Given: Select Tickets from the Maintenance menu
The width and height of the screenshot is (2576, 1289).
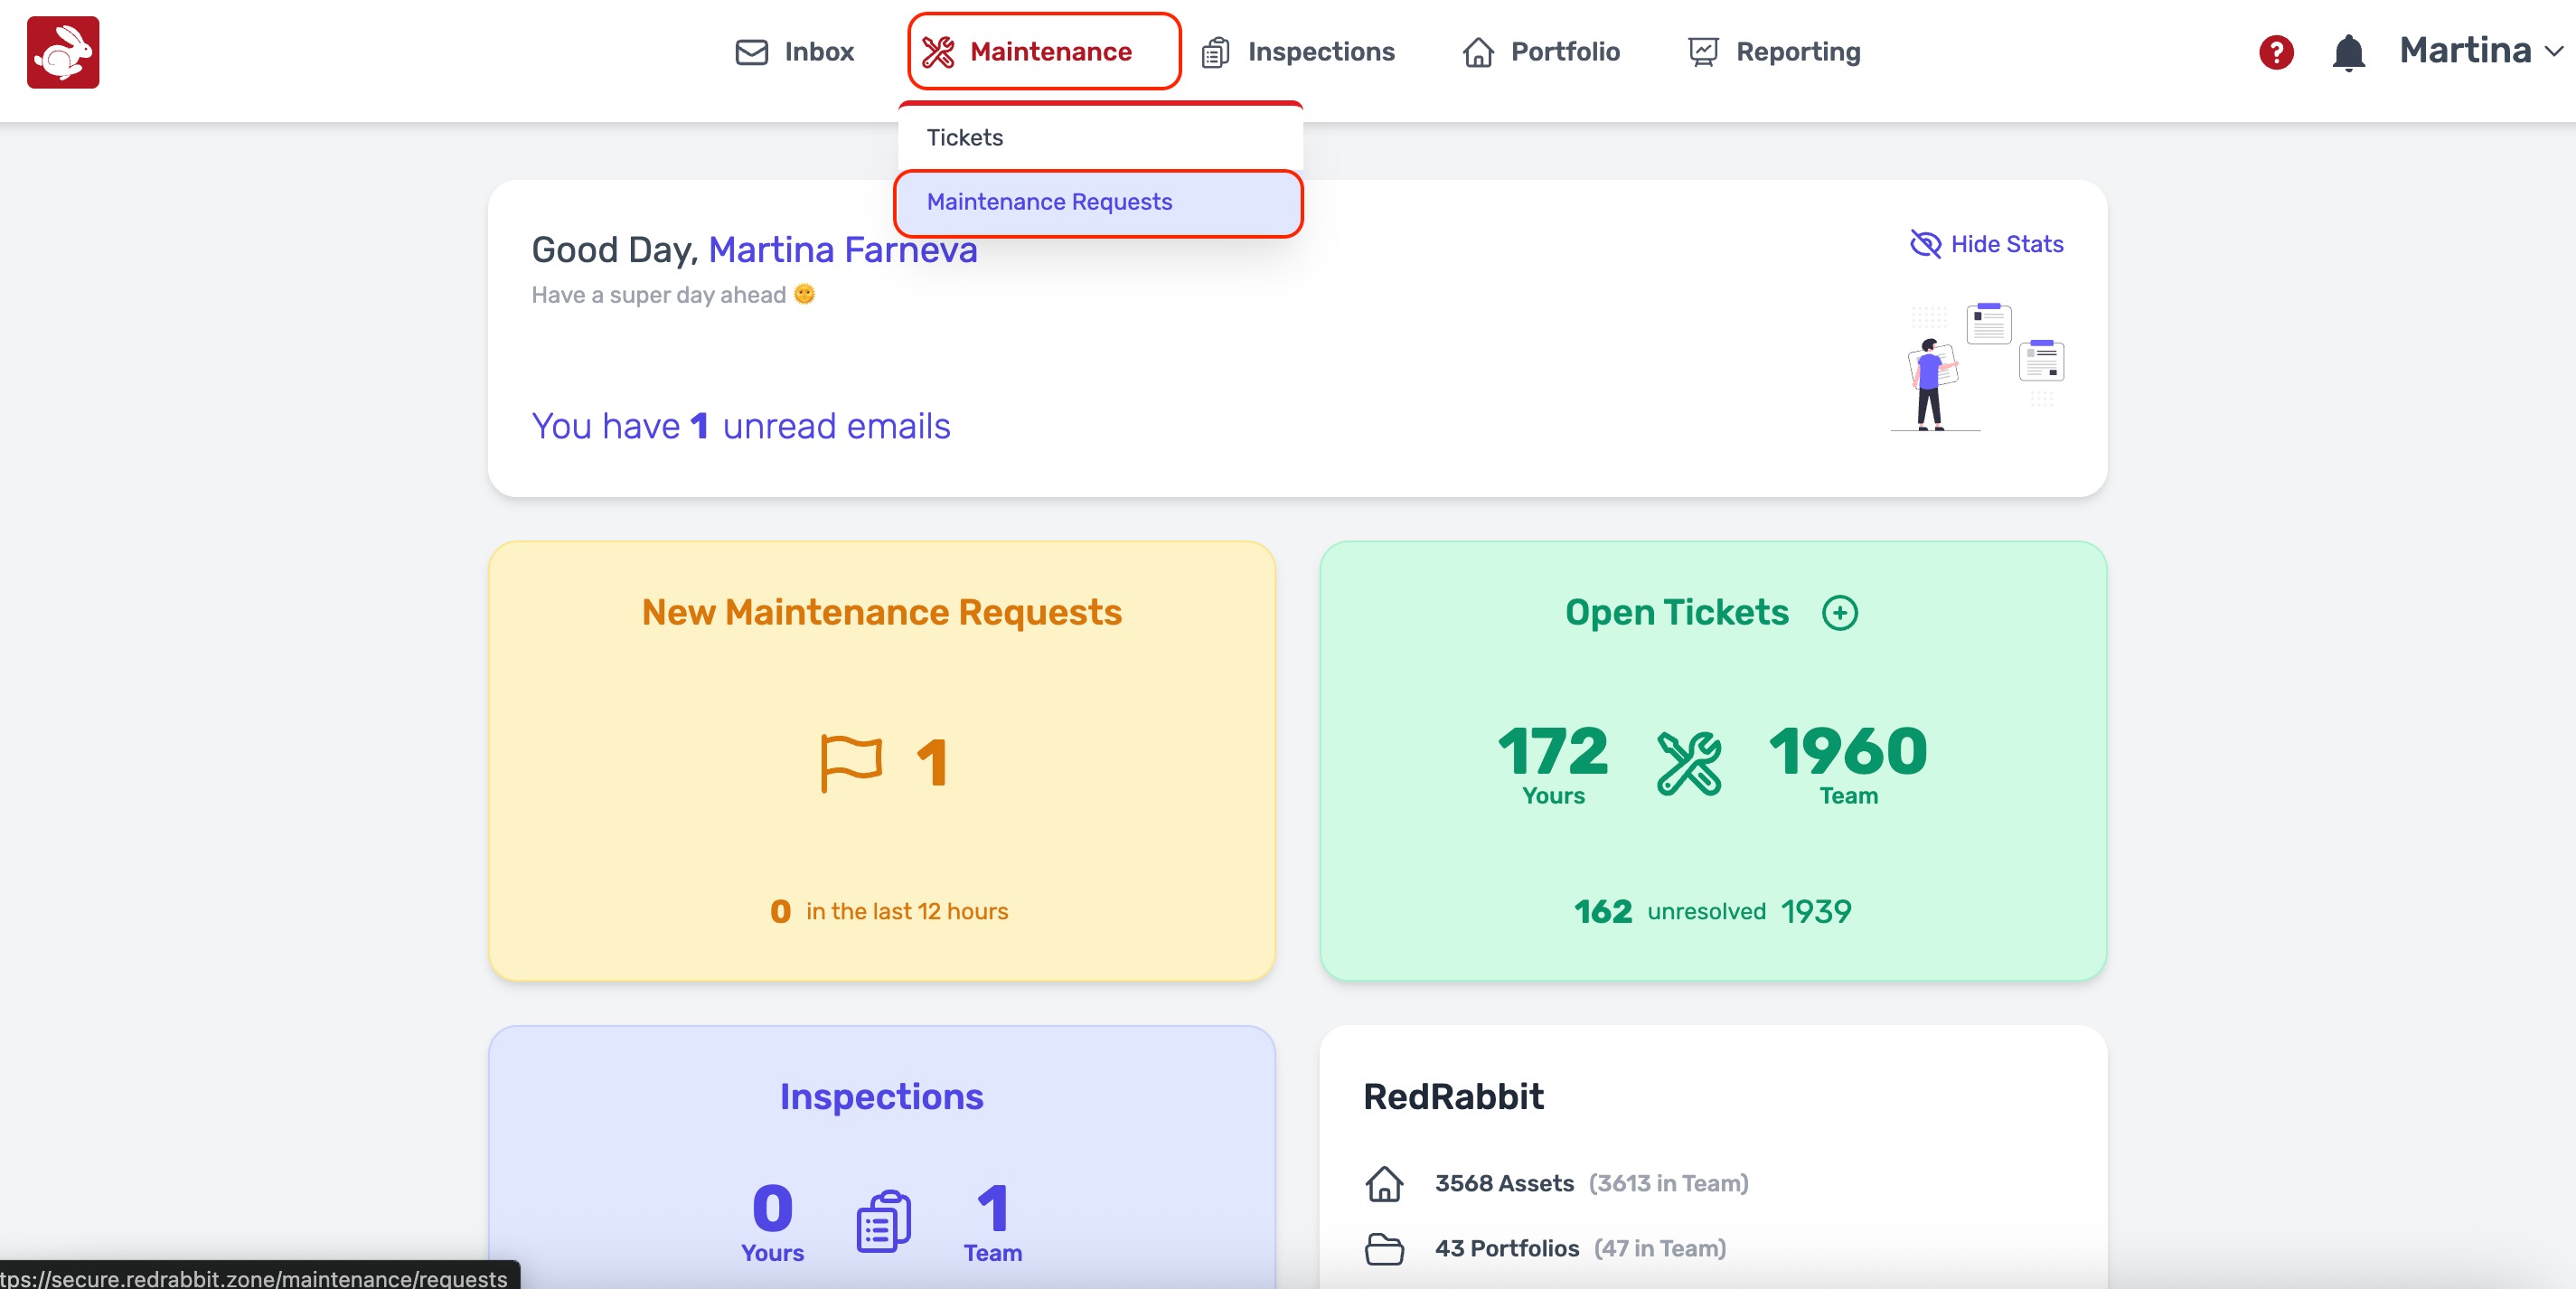Looking at the screenshot, I should pyautogui.click(x=964, y=137).
